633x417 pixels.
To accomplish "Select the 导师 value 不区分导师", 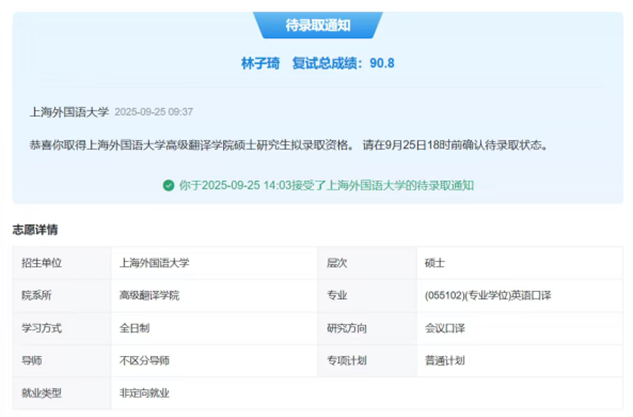I will tap(144, 360).
